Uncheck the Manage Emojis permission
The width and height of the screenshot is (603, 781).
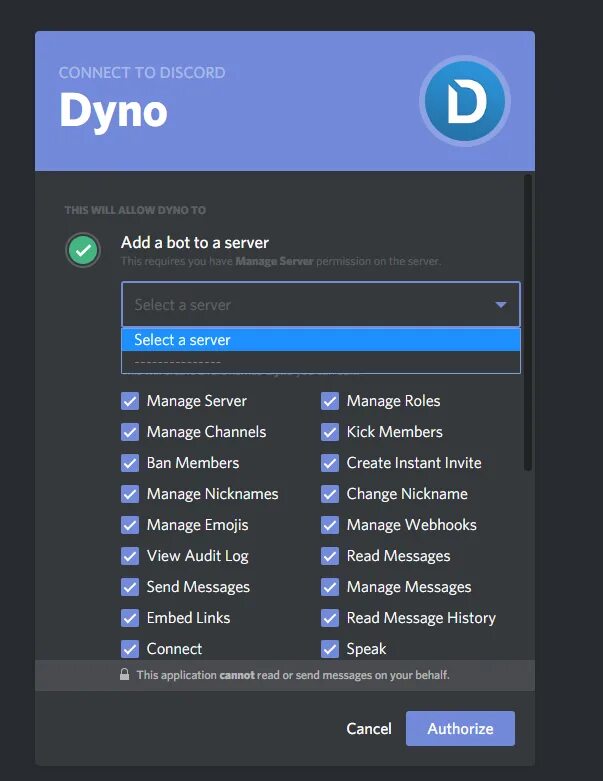tap(130, 524)
